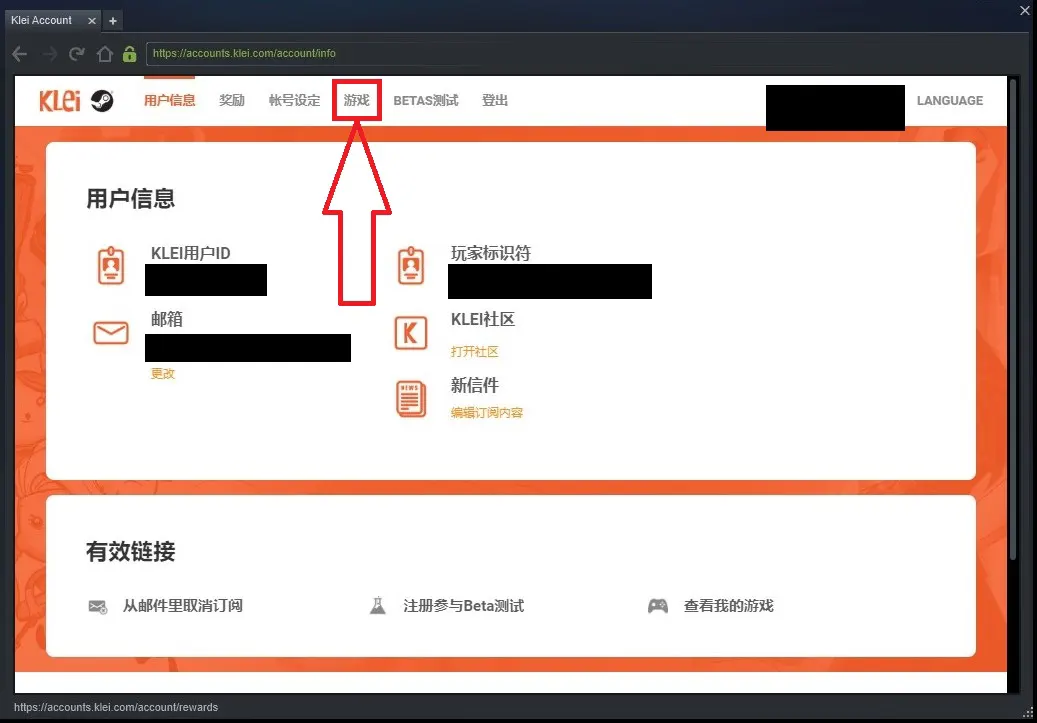Open 帐号设定 account settings
Screen dimensions: 1037x723
294,101
